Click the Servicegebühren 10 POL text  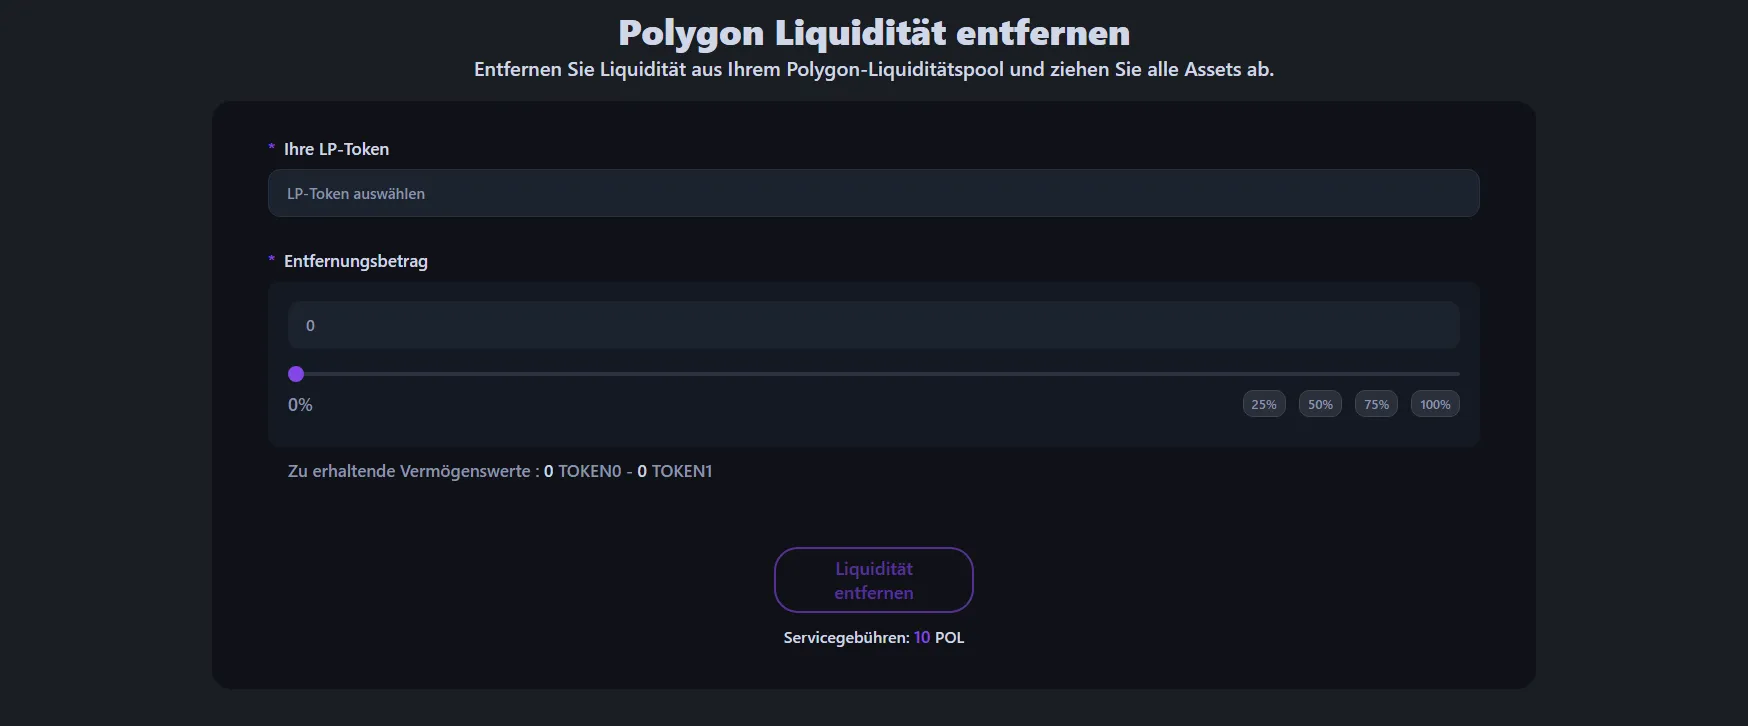(x=874, y=637)
